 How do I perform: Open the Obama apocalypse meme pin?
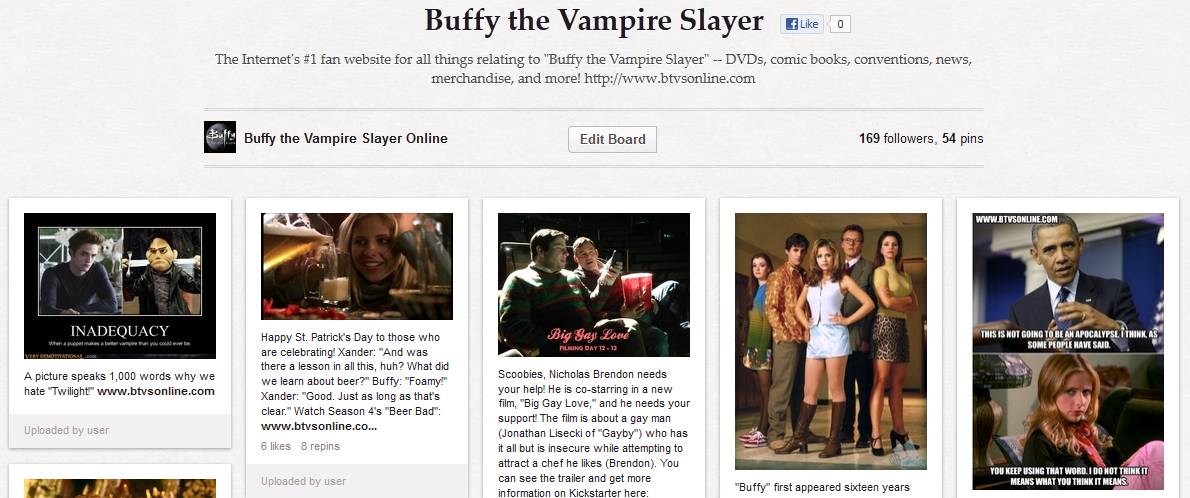point(1068,351)
